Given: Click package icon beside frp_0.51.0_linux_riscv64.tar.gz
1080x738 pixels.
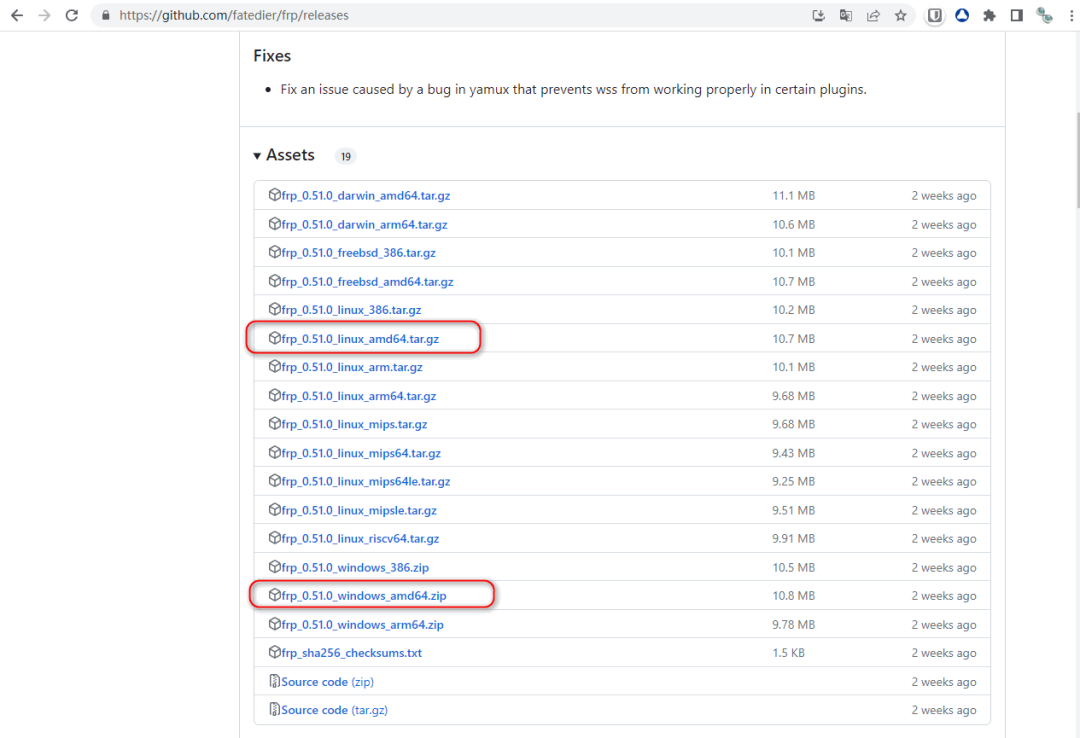Looking at the screenshot, I should (x=275, y=538).
